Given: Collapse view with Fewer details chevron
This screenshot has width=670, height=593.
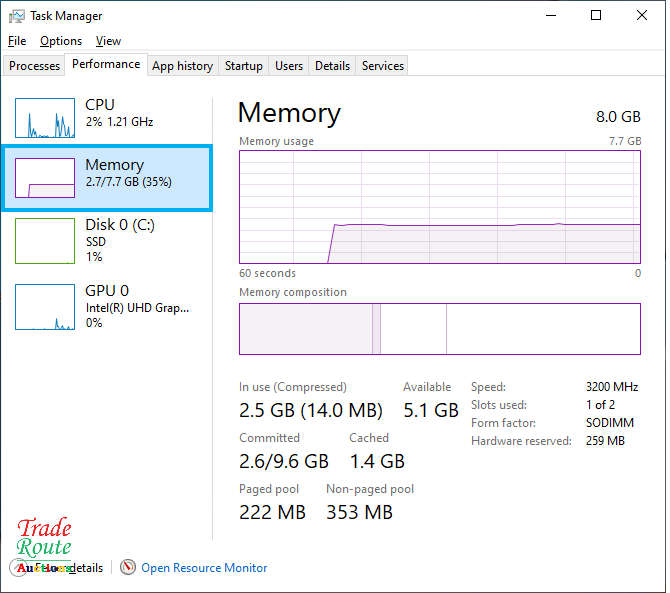Looking at the screenshot, I should coord(18,567).
